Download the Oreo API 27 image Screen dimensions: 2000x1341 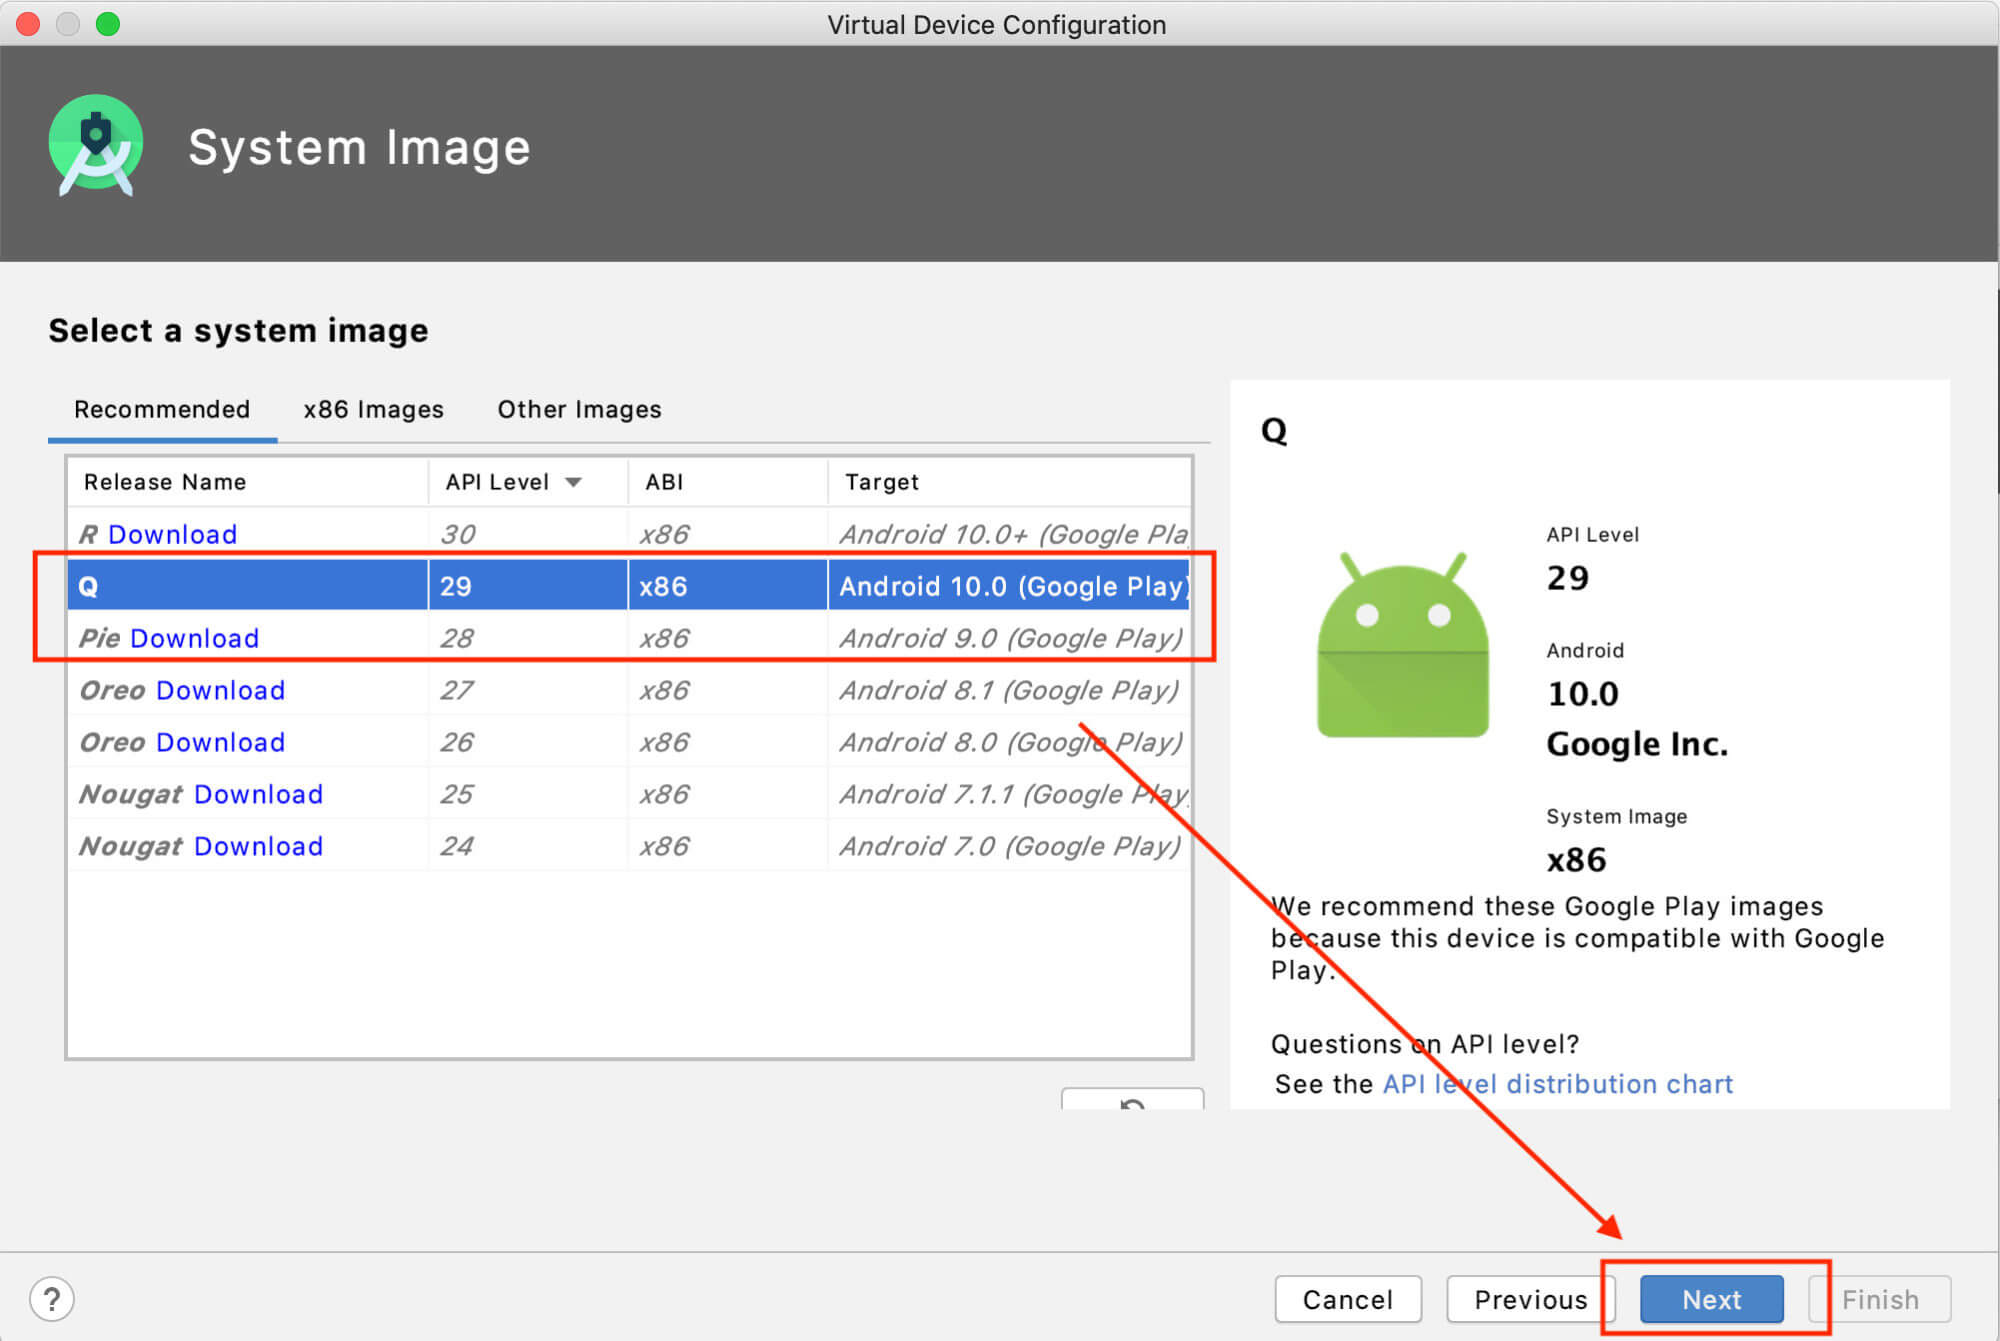pos(220,690)
